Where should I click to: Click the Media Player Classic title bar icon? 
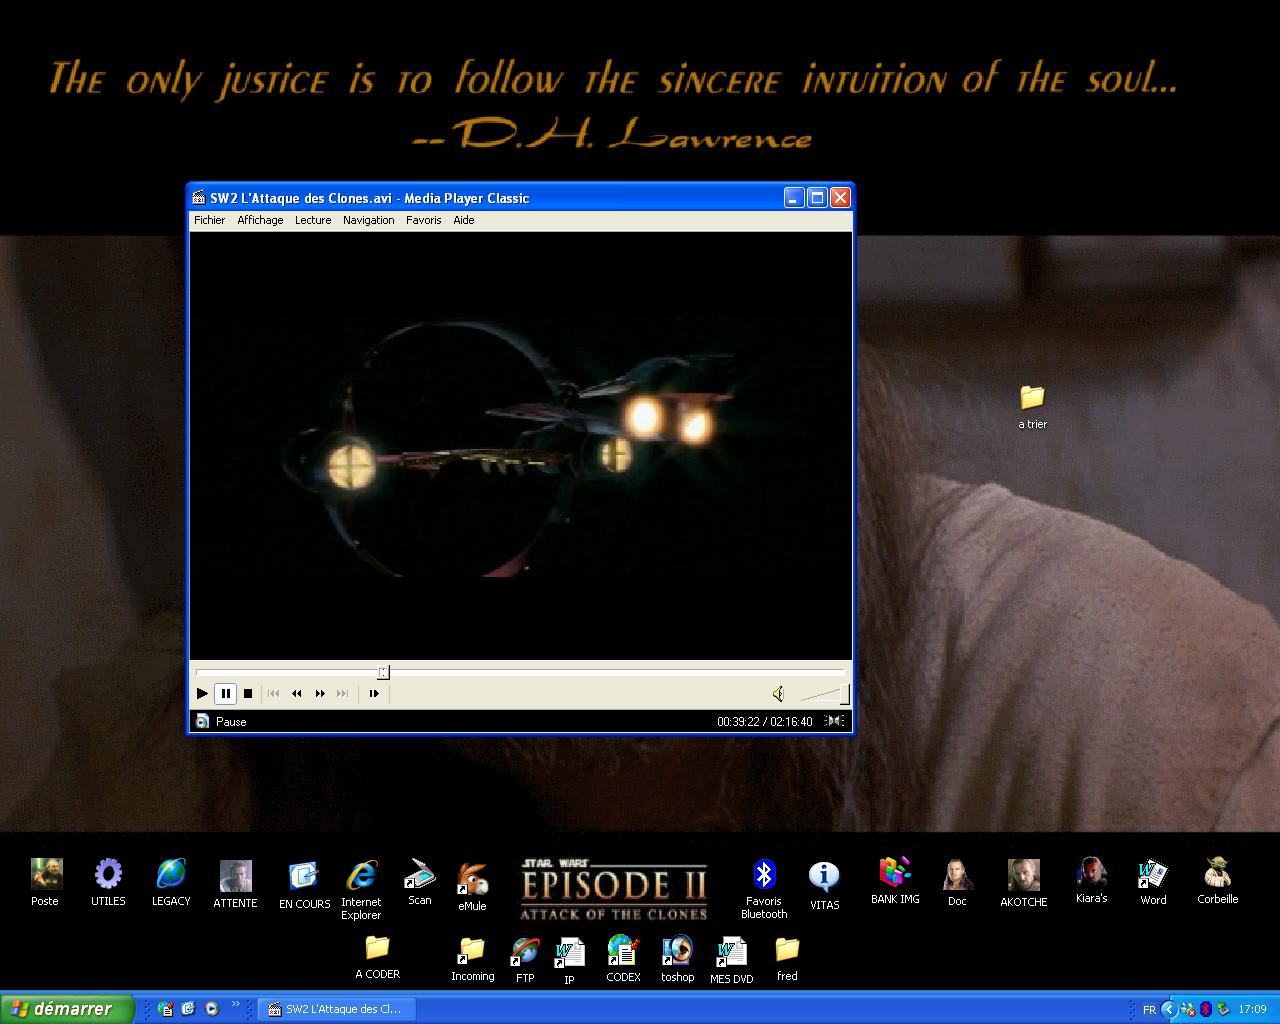click(200, 198)
